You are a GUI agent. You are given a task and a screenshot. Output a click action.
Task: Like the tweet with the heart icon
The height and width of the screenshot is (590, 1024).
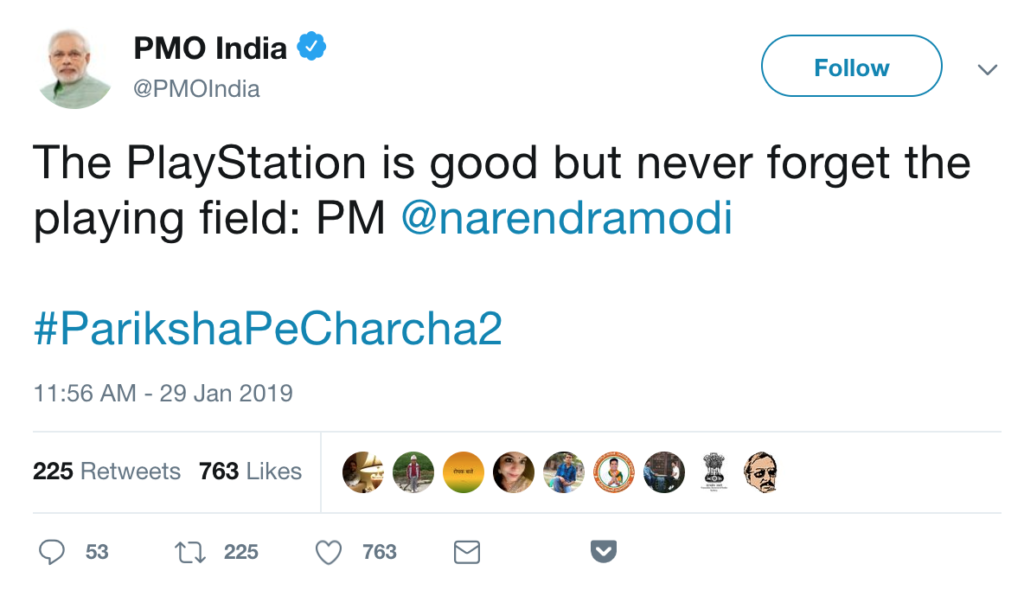pyautogui.click(x=328, y=552)
